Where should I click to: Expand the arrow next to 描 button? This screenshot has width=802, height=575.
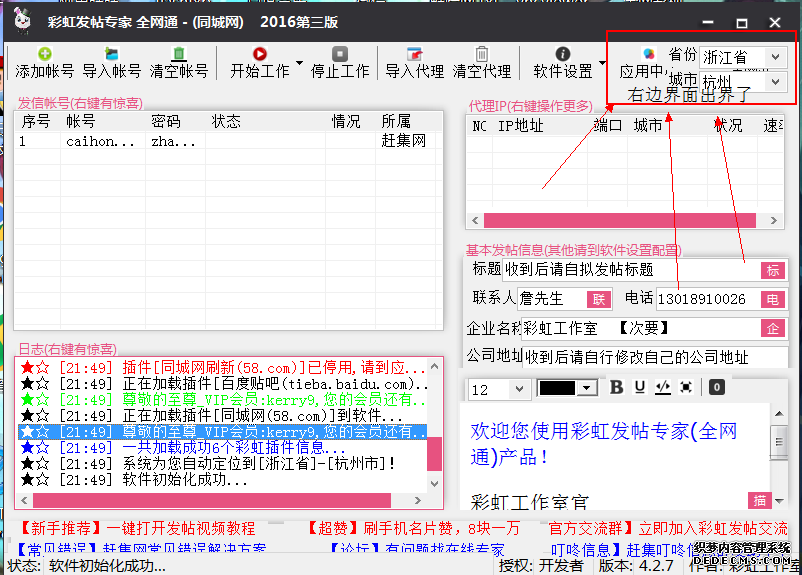[779, 501]
